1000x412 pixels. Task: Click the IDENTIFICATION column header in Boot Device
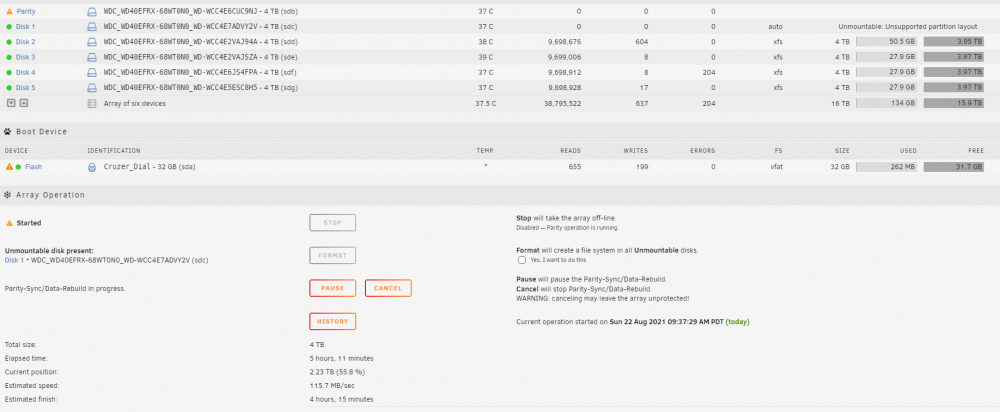click(114, 151)
